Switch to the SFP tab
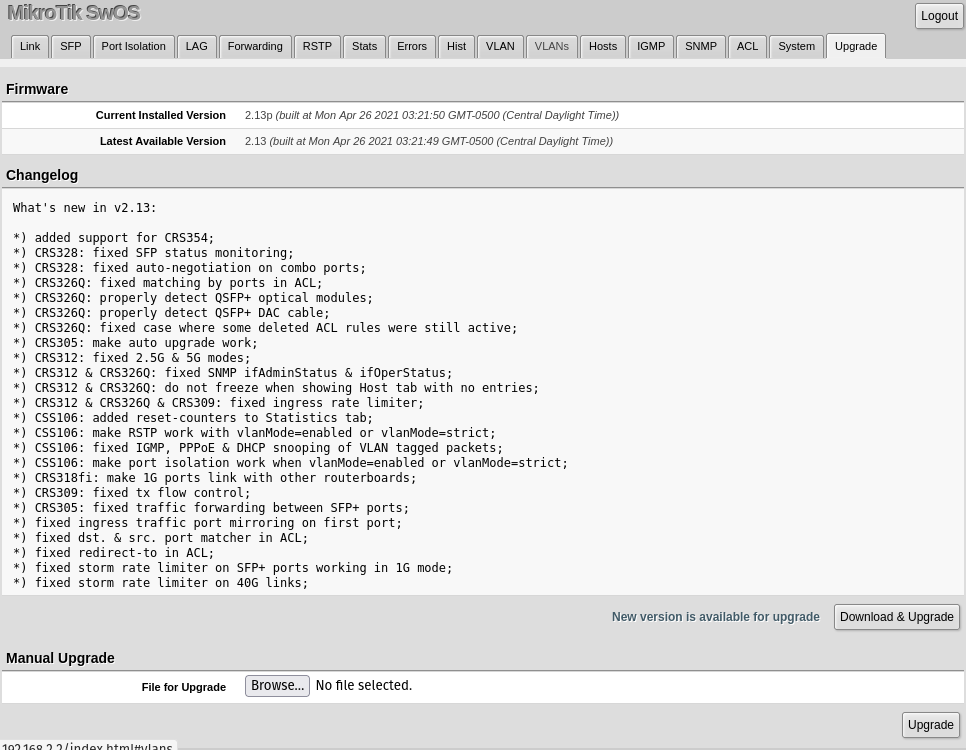 [x=71, y=46]
